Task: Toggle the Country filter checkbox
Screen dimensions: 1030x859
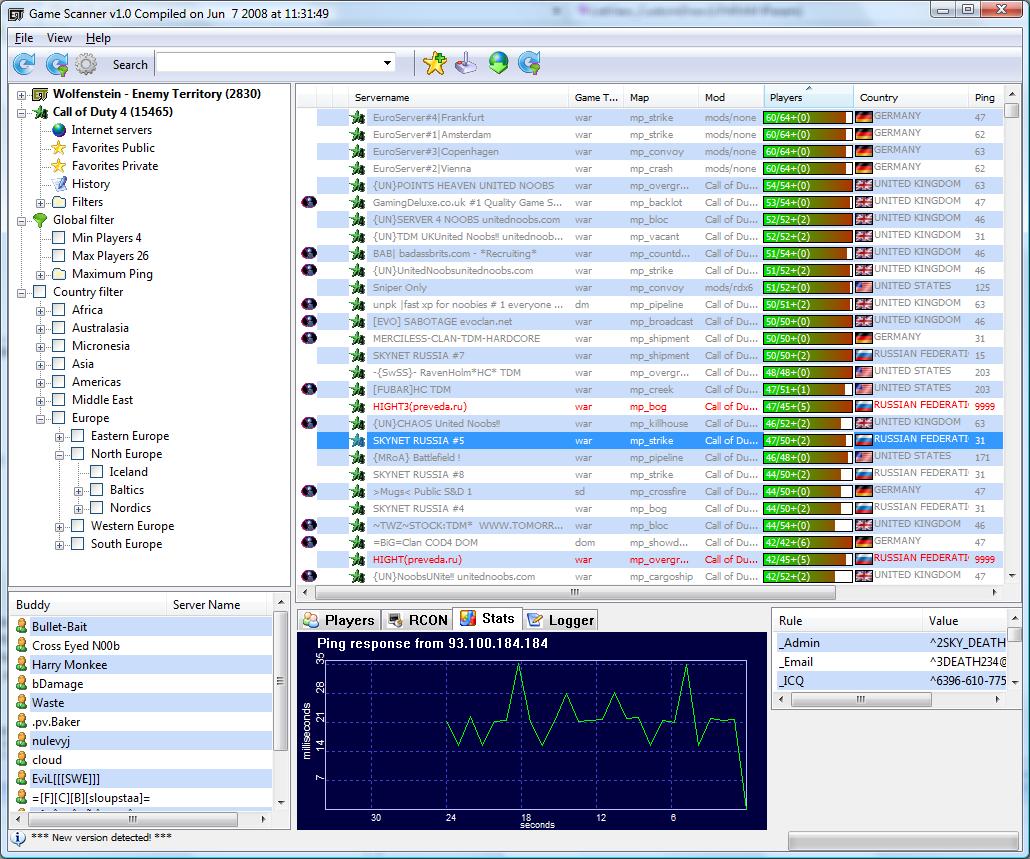Action: [39, 292]
